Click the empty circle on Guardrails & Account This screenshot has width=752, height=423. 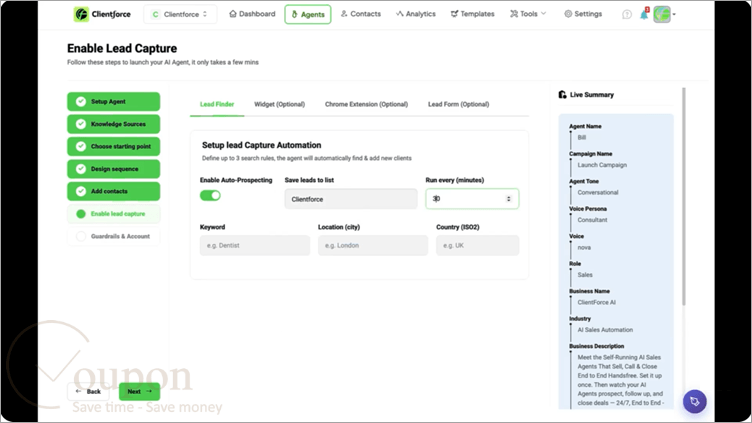click(81, 236)
